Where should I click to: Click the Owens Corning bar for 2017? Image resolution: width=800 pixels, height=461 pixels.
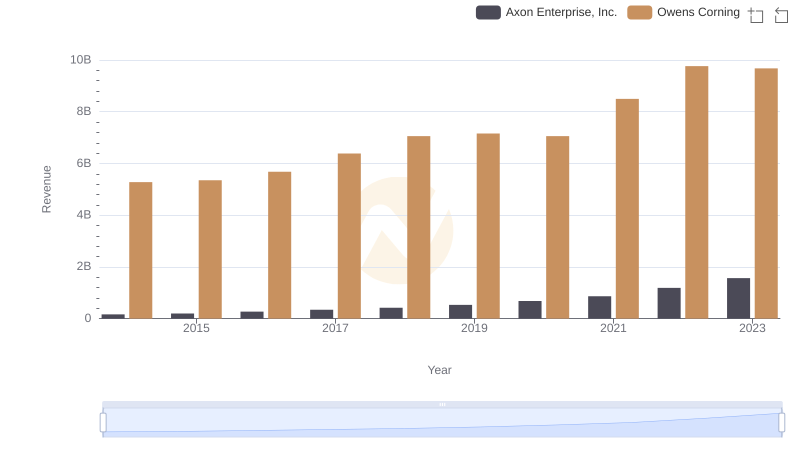(349, 236)
